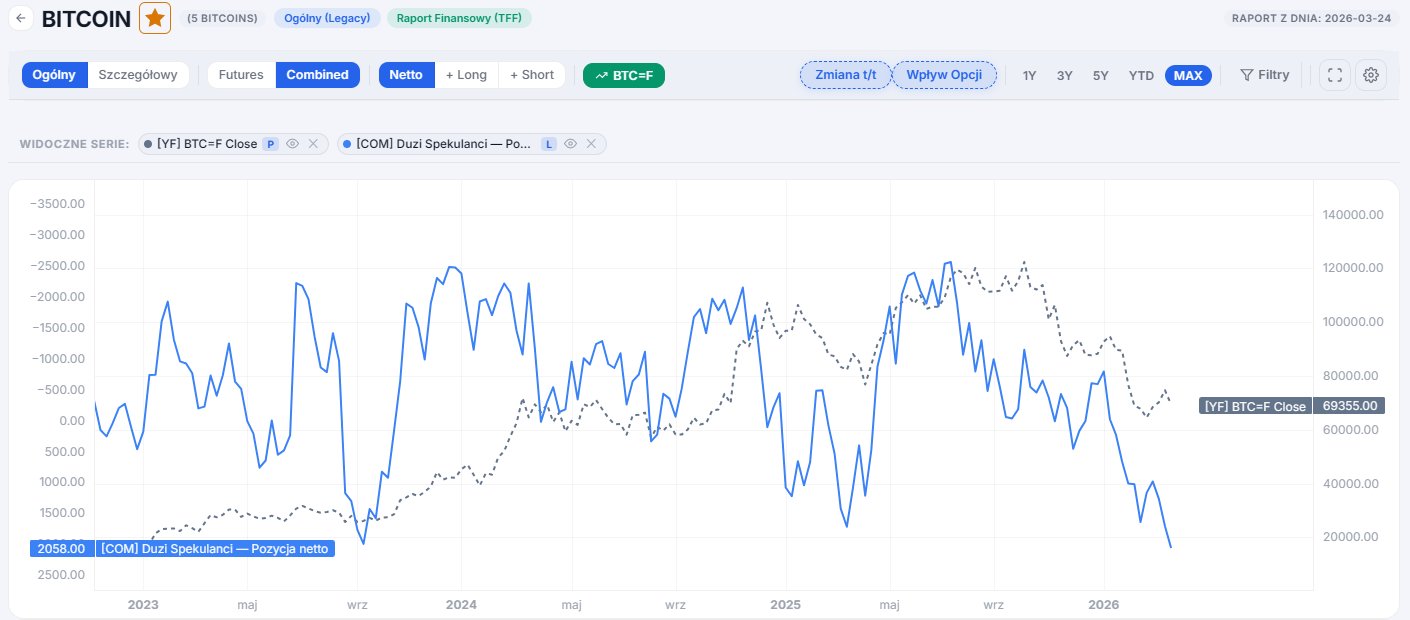Screen dimensions: 1410x620
Task: Enable the + Short position toggle
Action: tap(531, 75)
